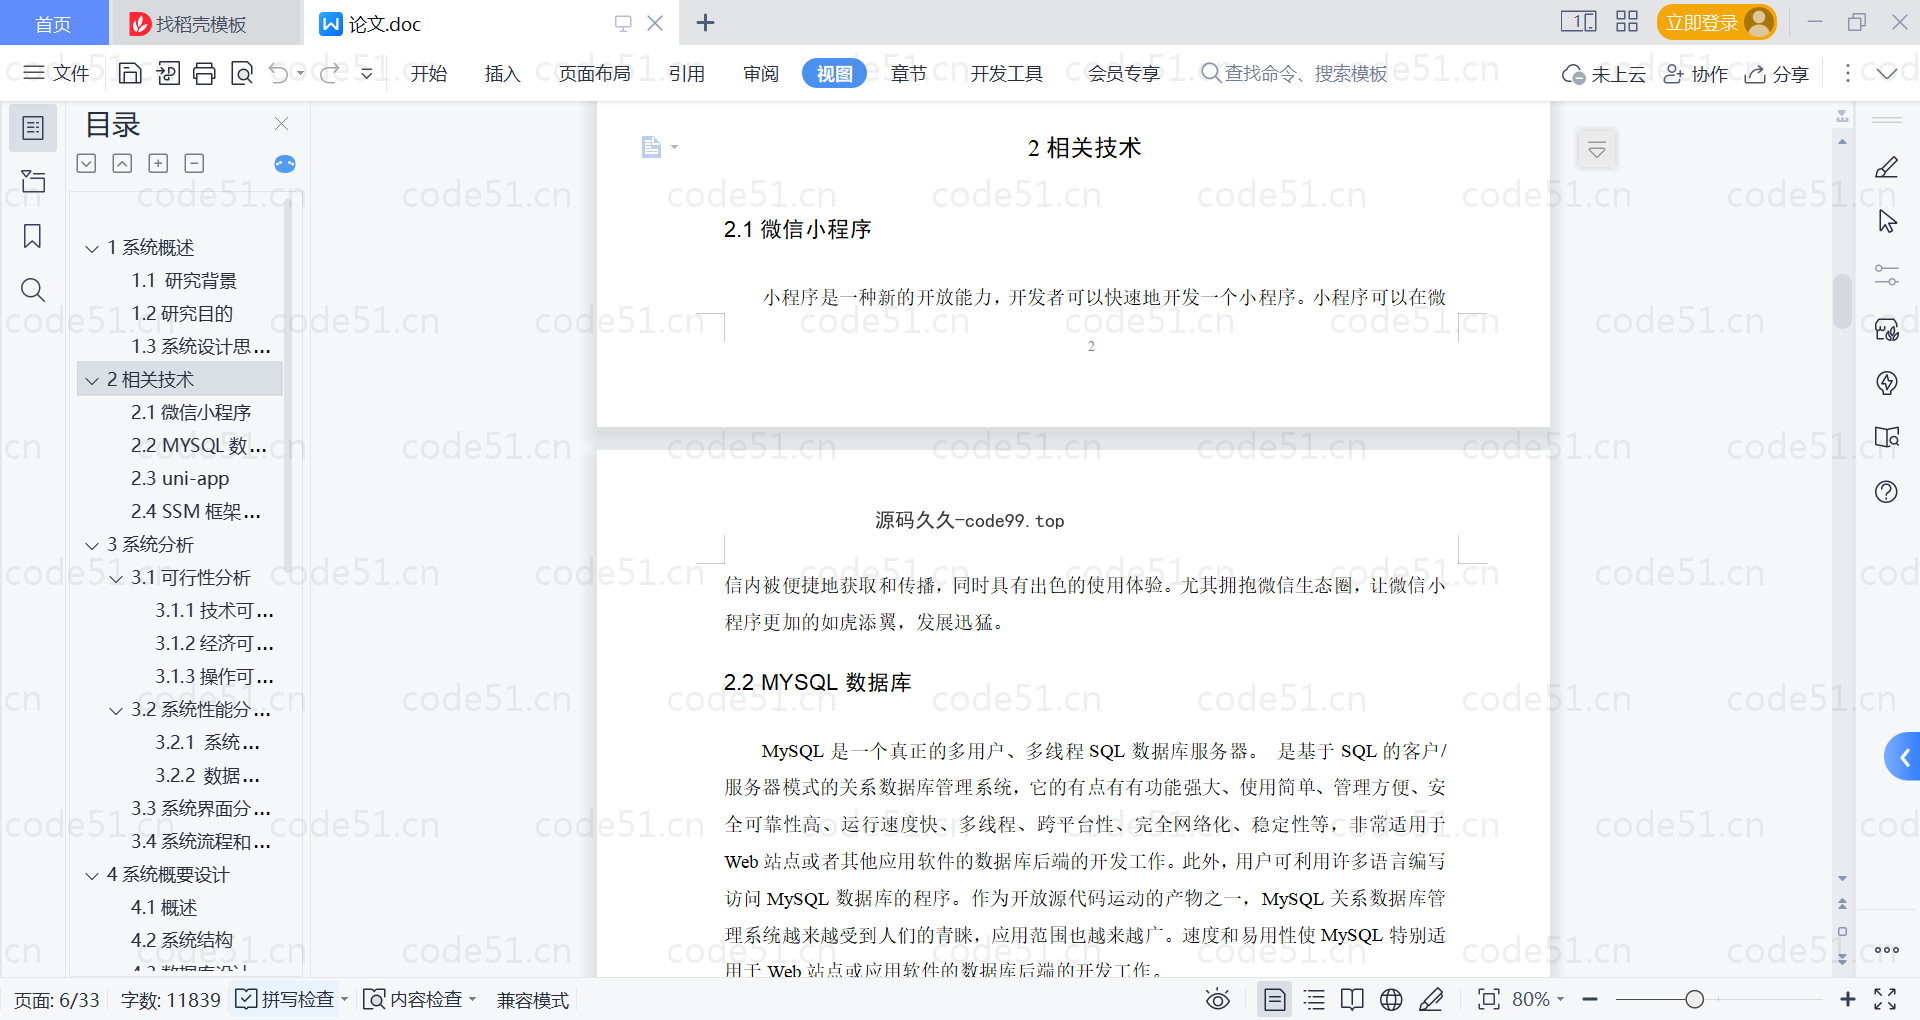Click the zoom in plus button
The image size is (1920, 1020).
[x=1848, y=999]
